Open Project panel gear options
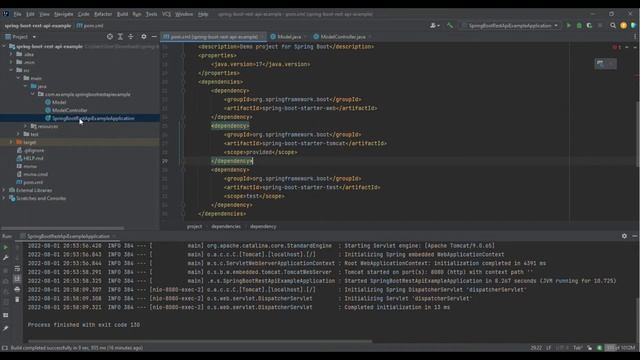 (144, 36)
